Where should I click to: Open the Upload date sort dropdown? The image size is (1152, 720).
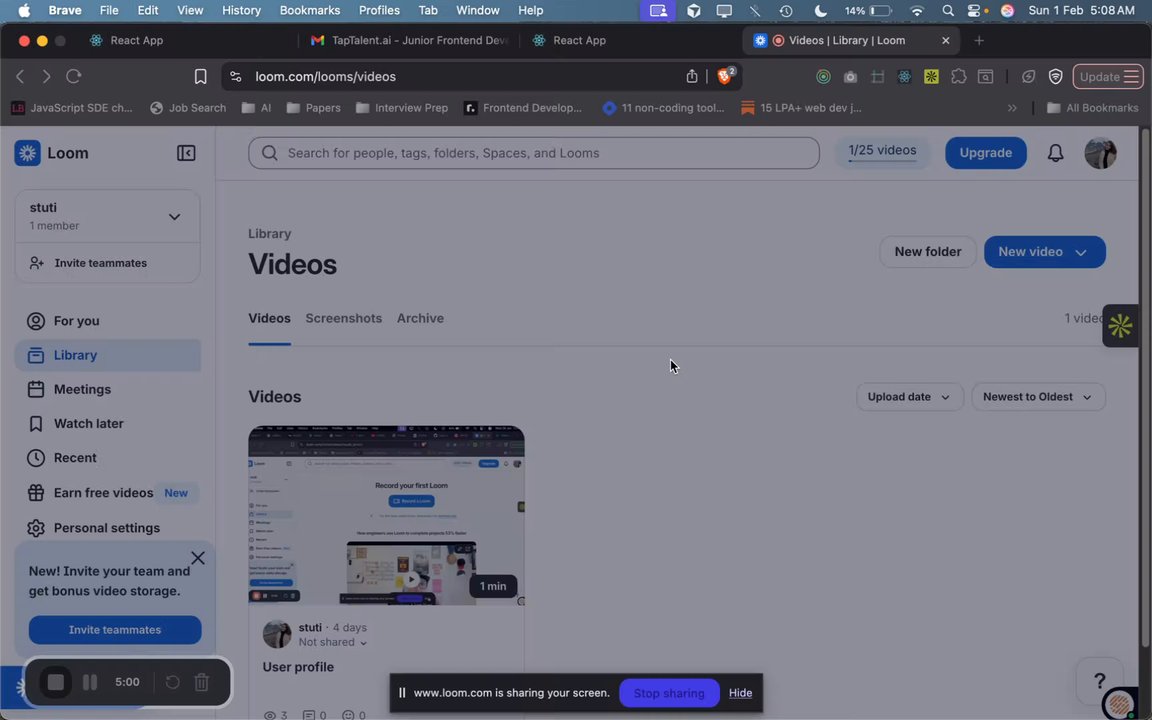pos(909,397)
